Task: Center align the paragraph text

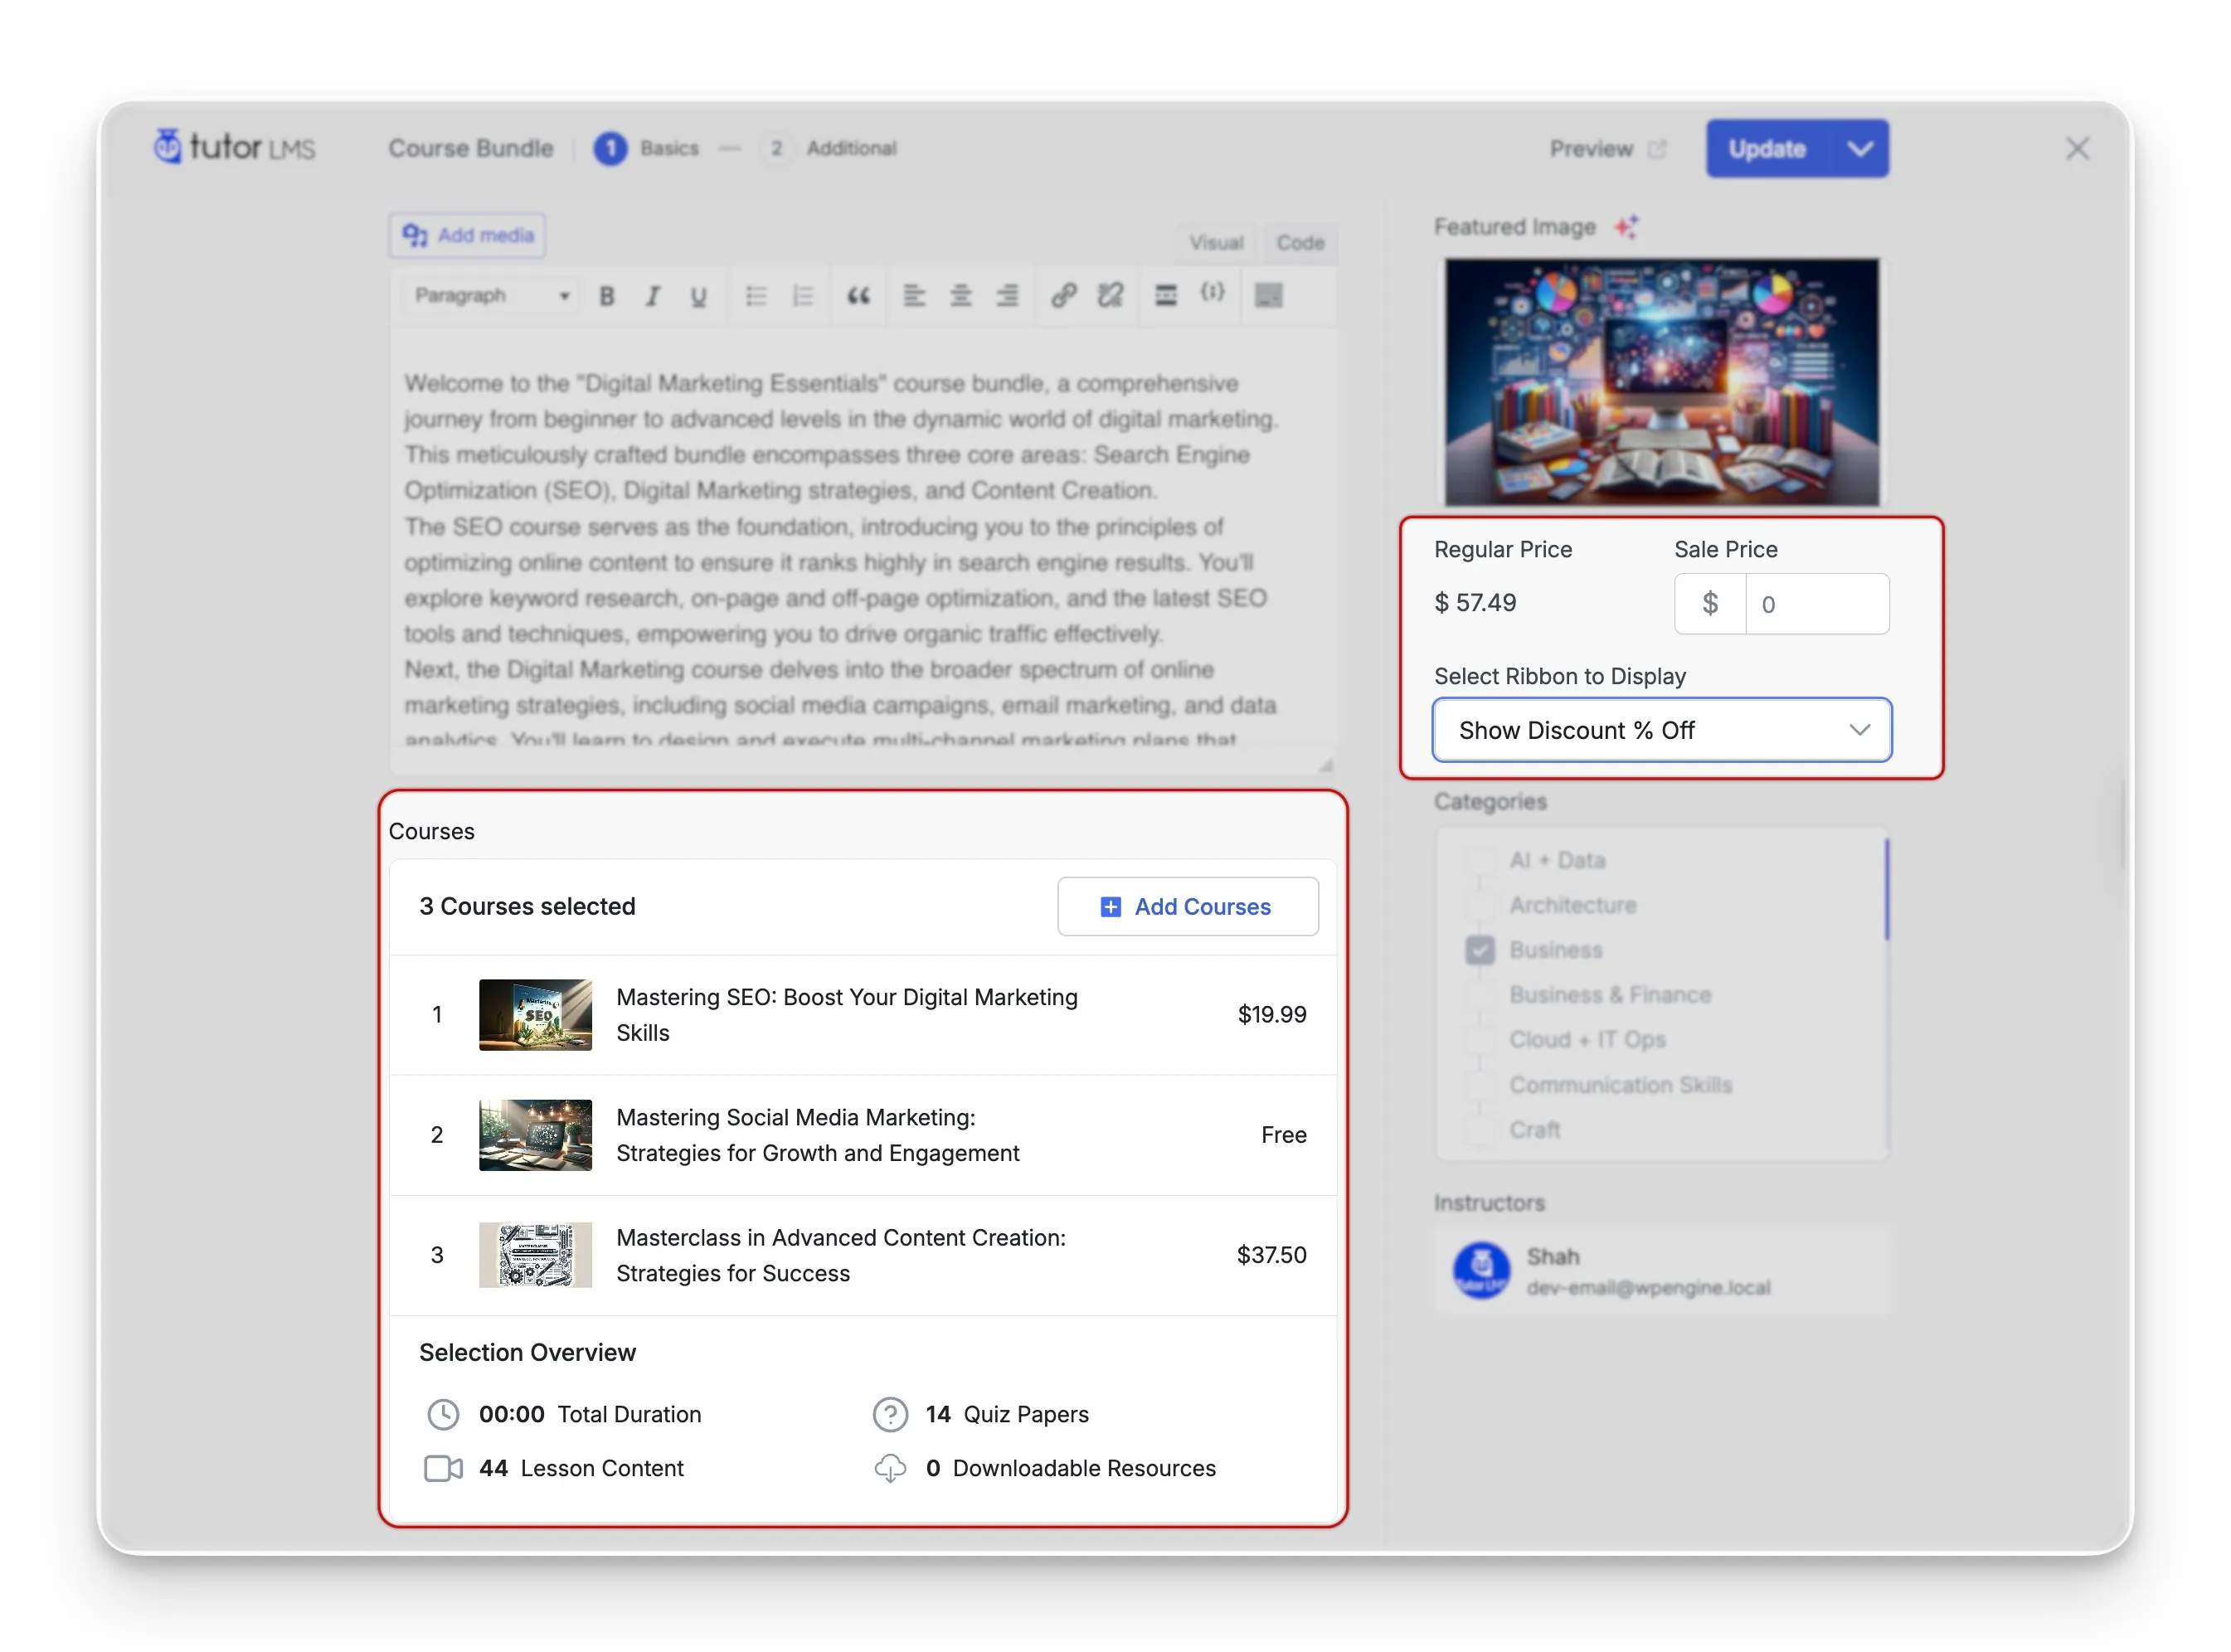Action: pyautogui.click(x=960, y=296)
